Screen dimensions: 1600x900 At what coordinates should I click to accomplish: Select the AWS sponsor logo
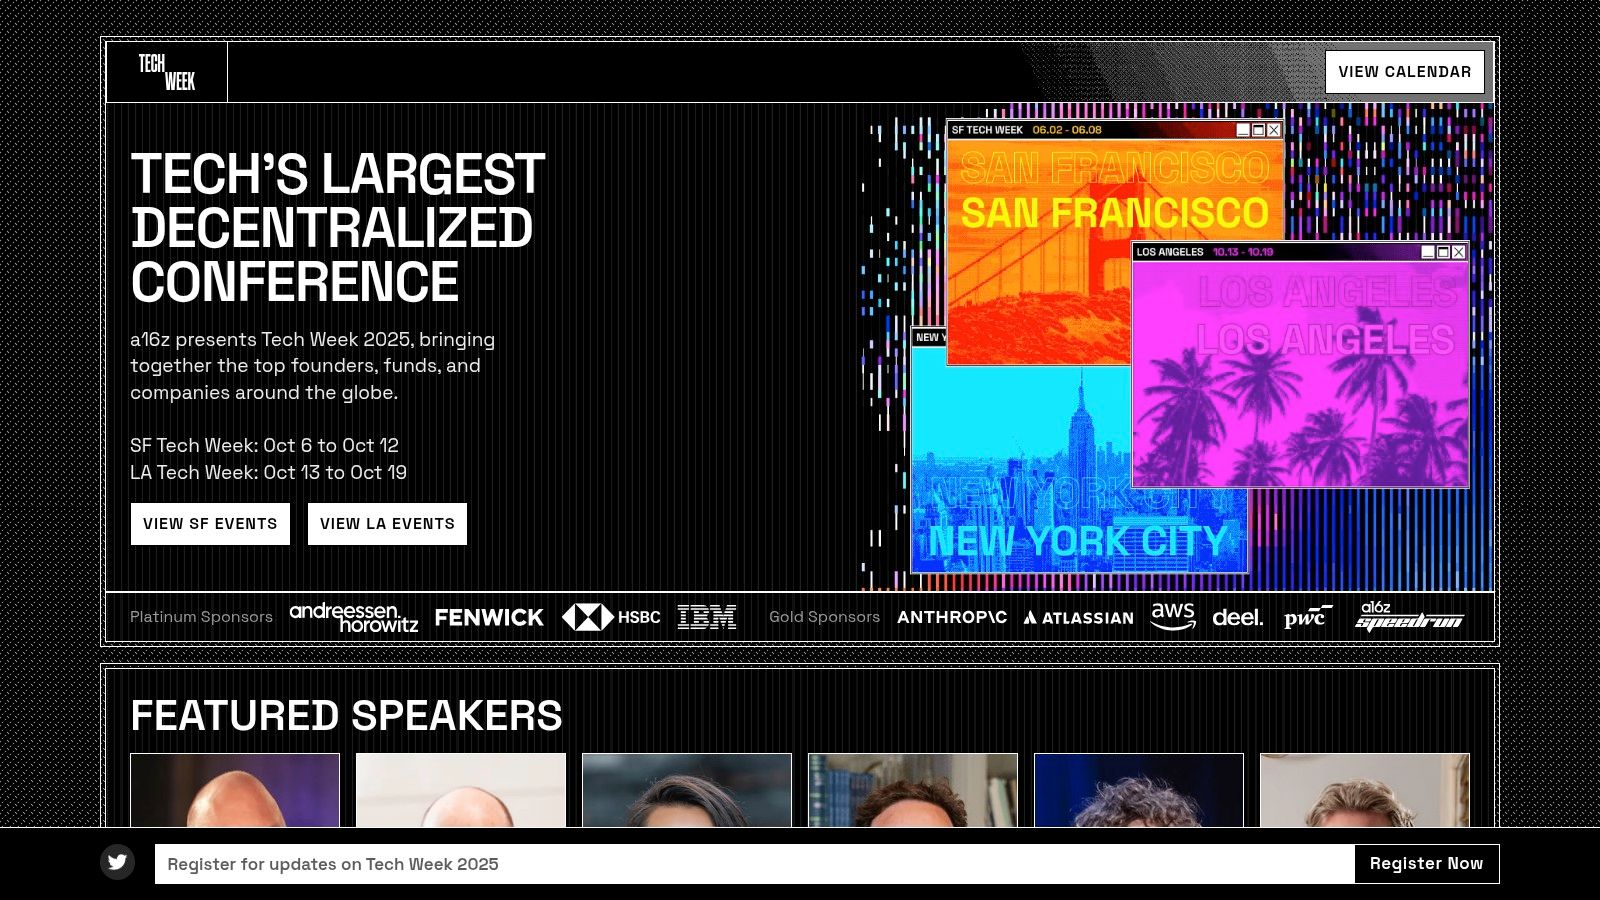1173,617
